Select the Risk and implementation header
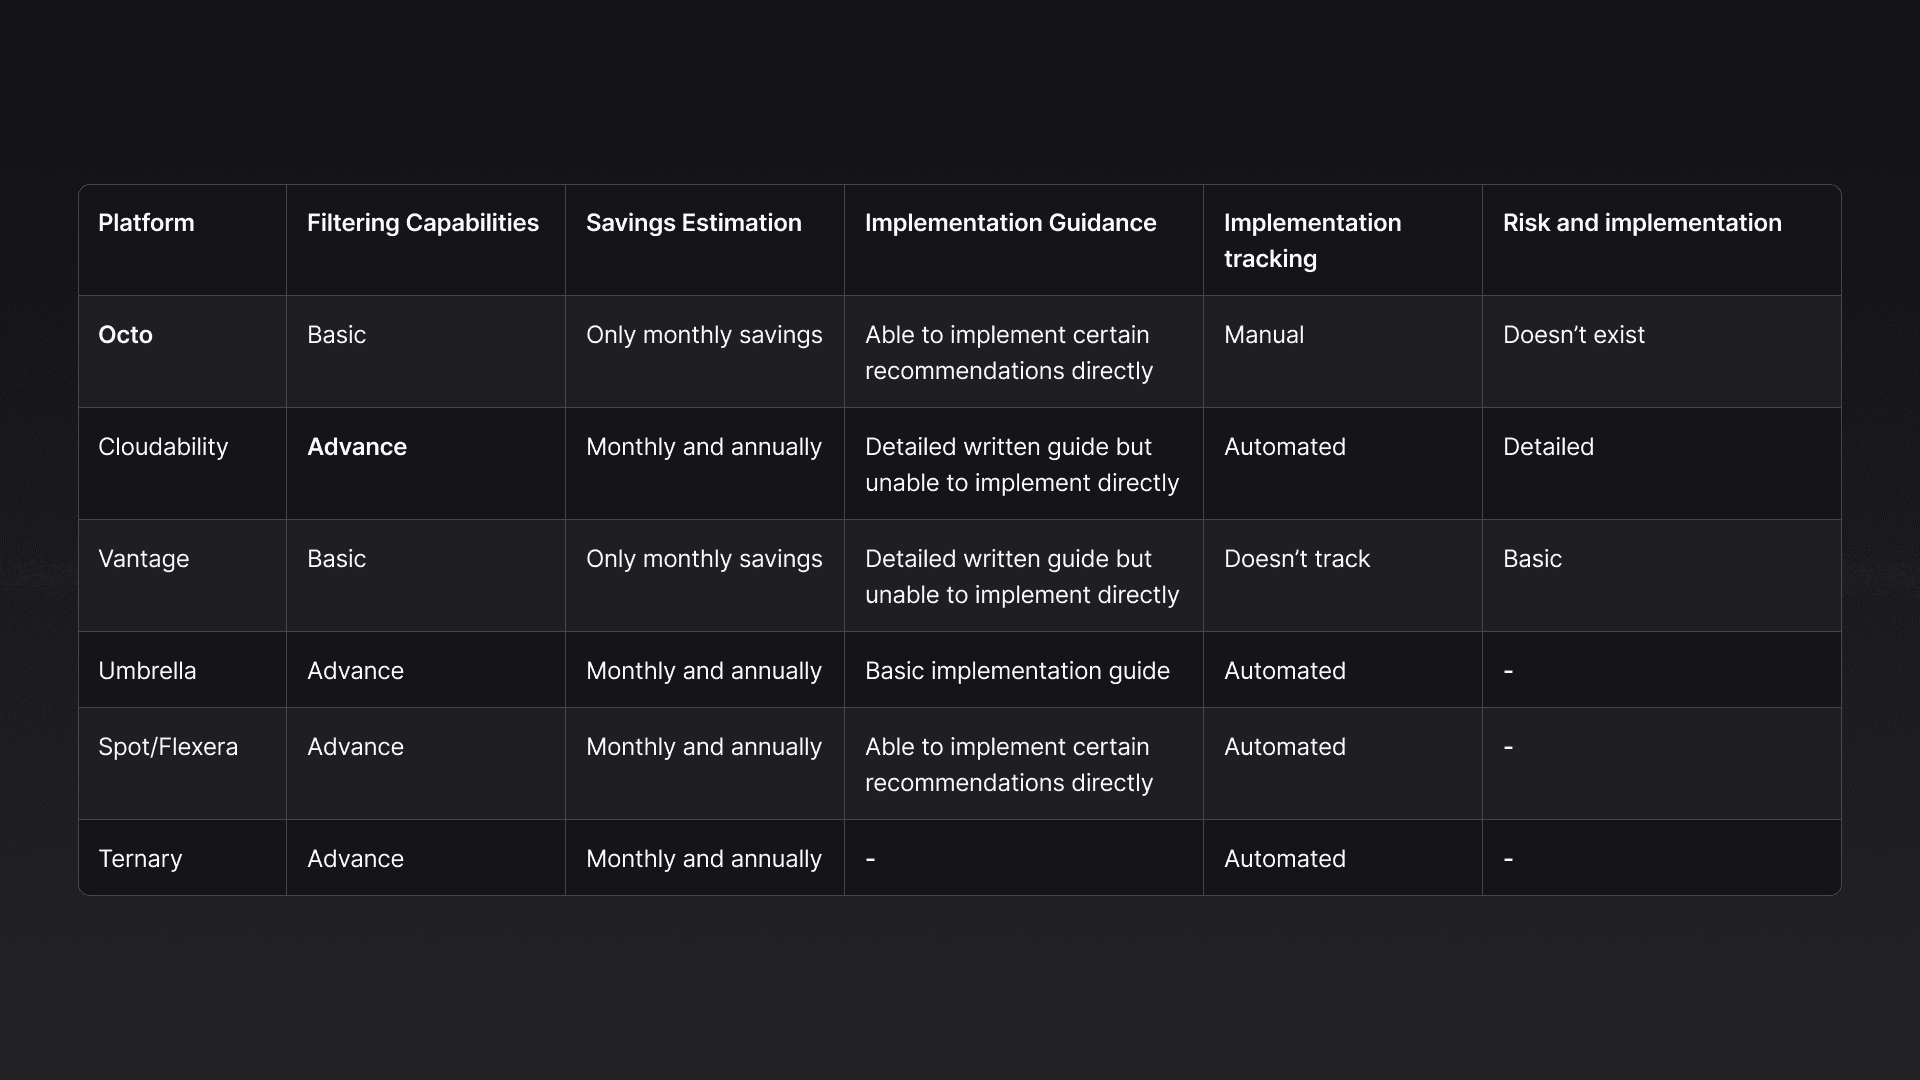Screen dimensions: 1920x1080 [x=1642, y=223]
